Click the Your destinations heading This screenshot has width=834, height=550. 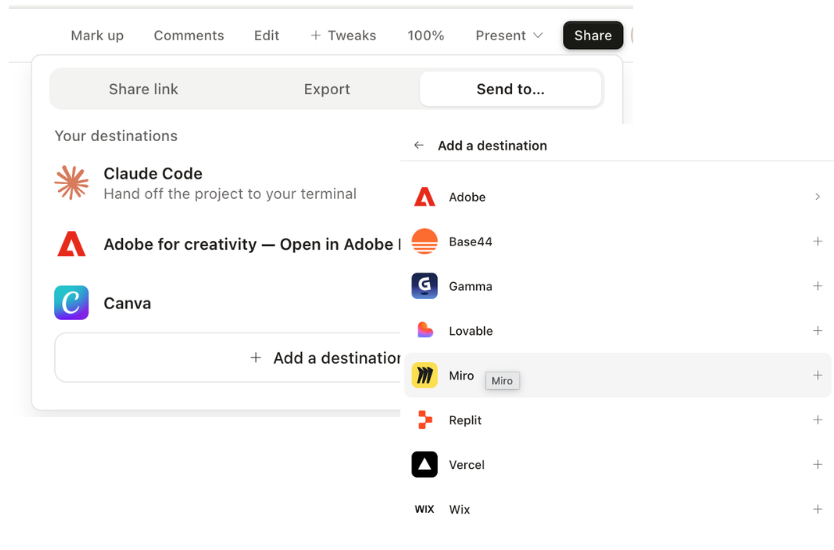click(116, 136)
